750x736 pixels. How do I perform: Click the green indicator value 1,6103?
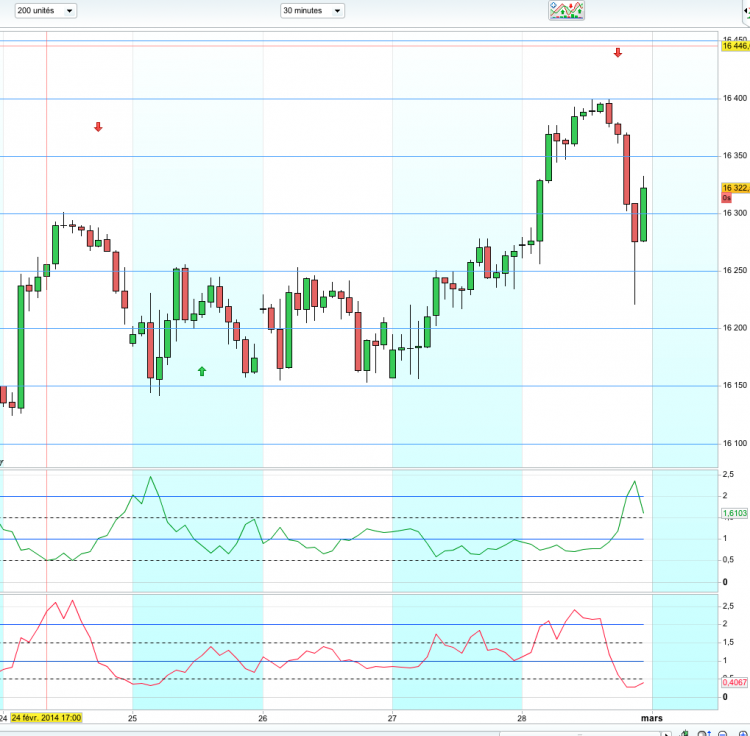[734, 513]
